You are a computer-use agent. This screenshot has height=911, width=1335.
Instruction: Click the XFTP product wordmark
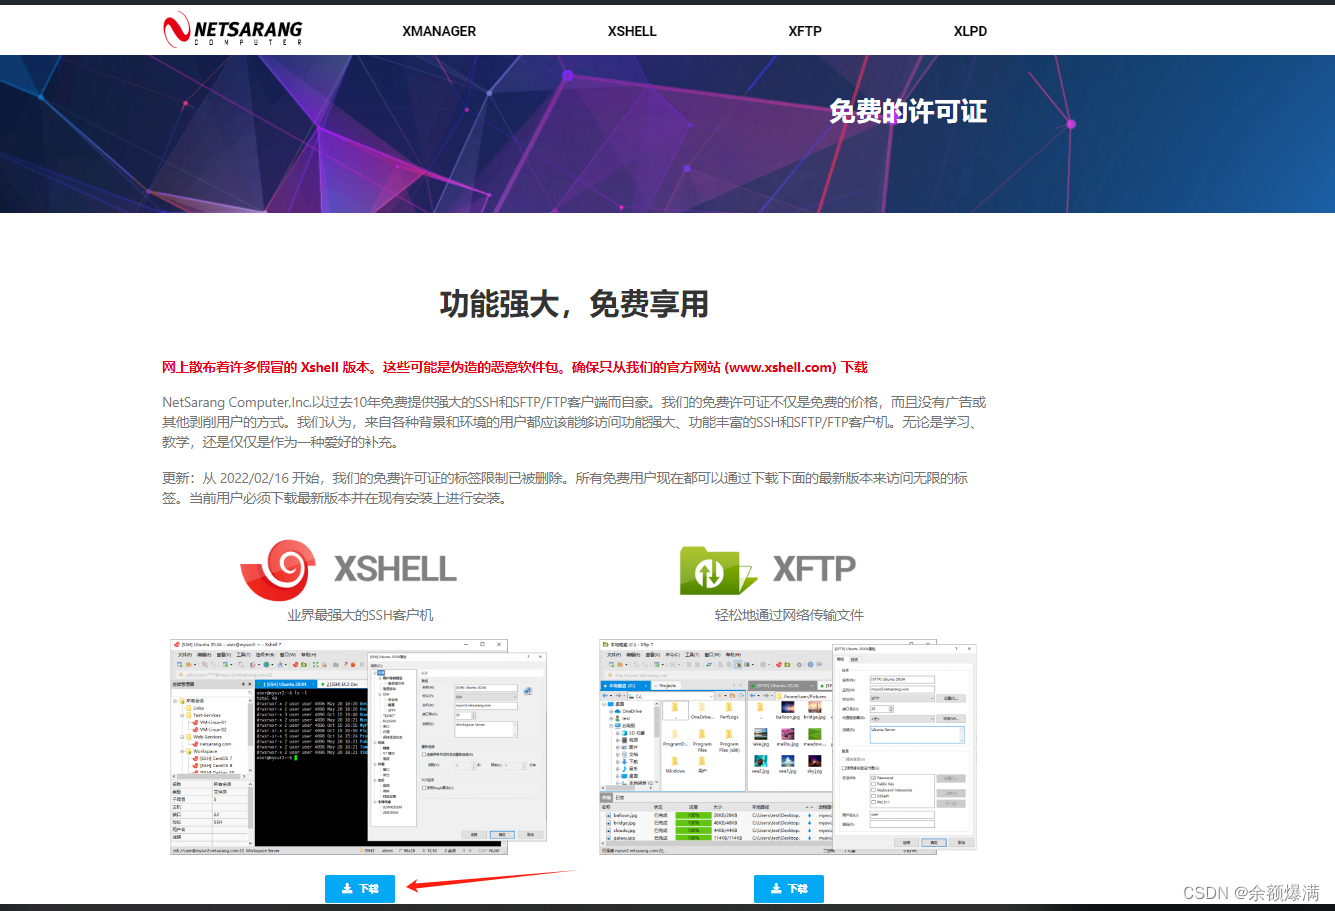pyautogui.click(x=814, y=569)
